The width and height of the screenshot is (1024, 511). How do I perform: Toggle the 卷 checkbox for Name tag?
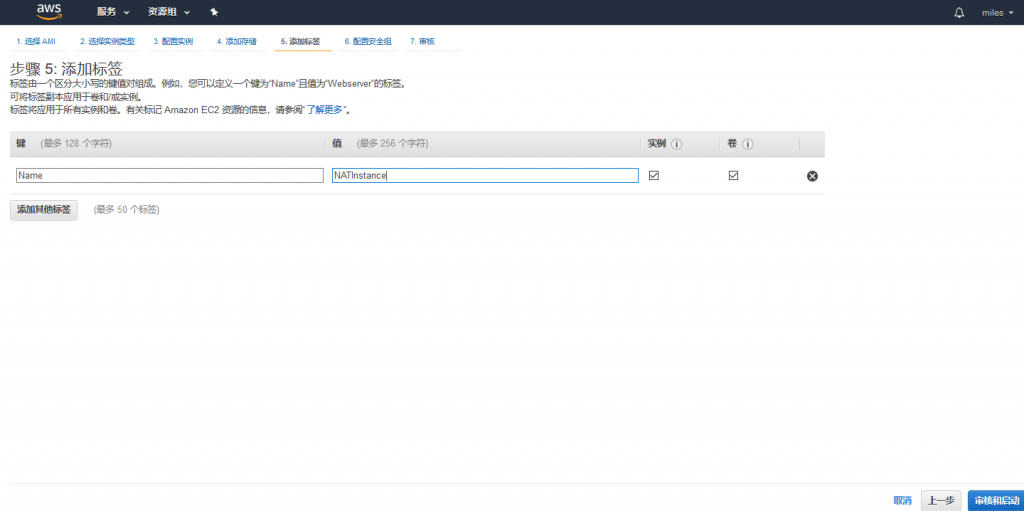pos(733,175)
